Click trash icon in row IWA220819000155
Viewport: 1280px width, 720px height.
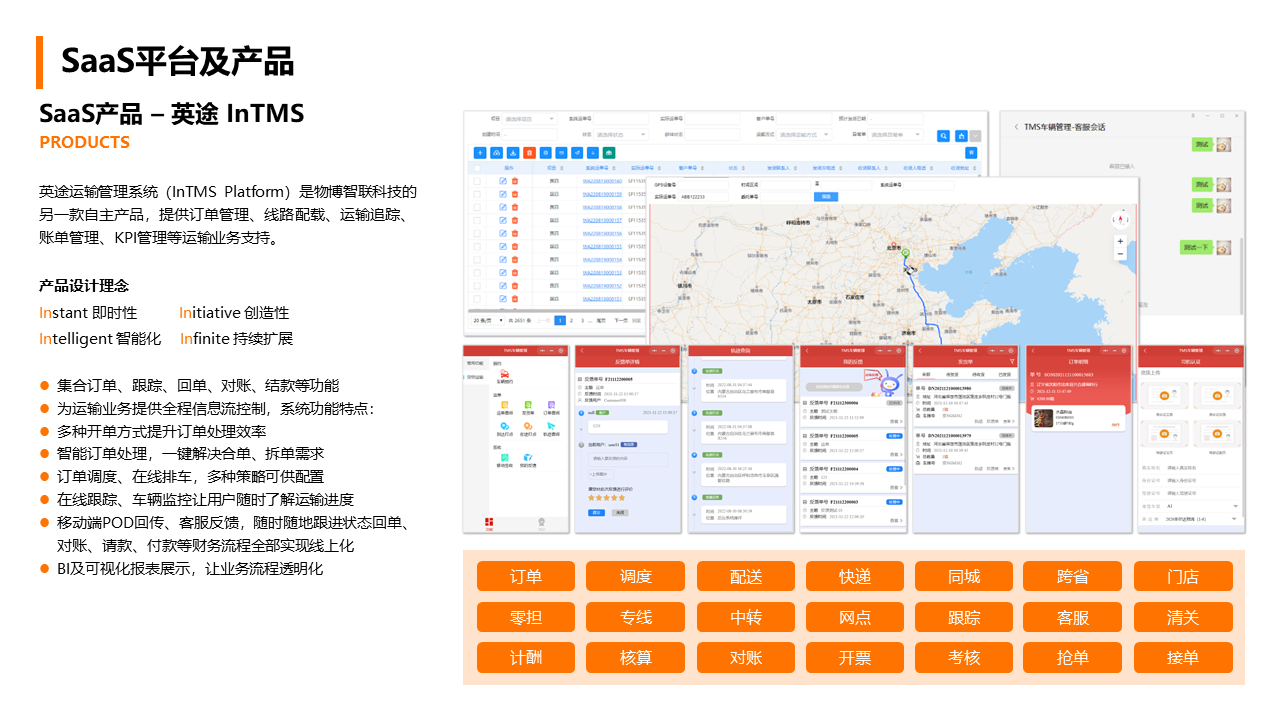[515, 246]
